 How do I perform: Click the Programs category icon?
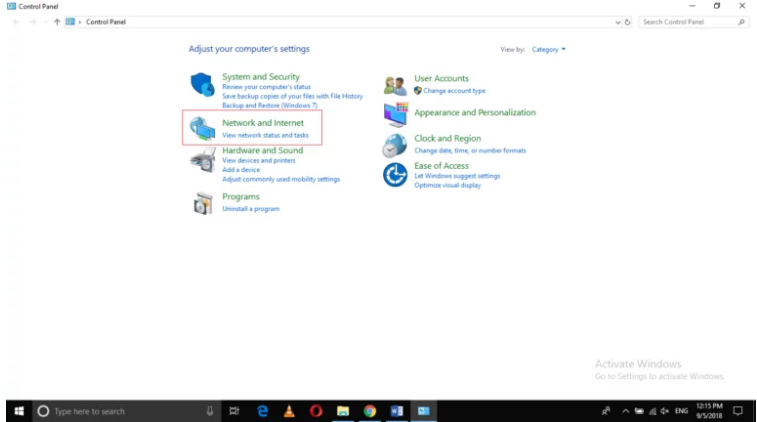(203, 203)
